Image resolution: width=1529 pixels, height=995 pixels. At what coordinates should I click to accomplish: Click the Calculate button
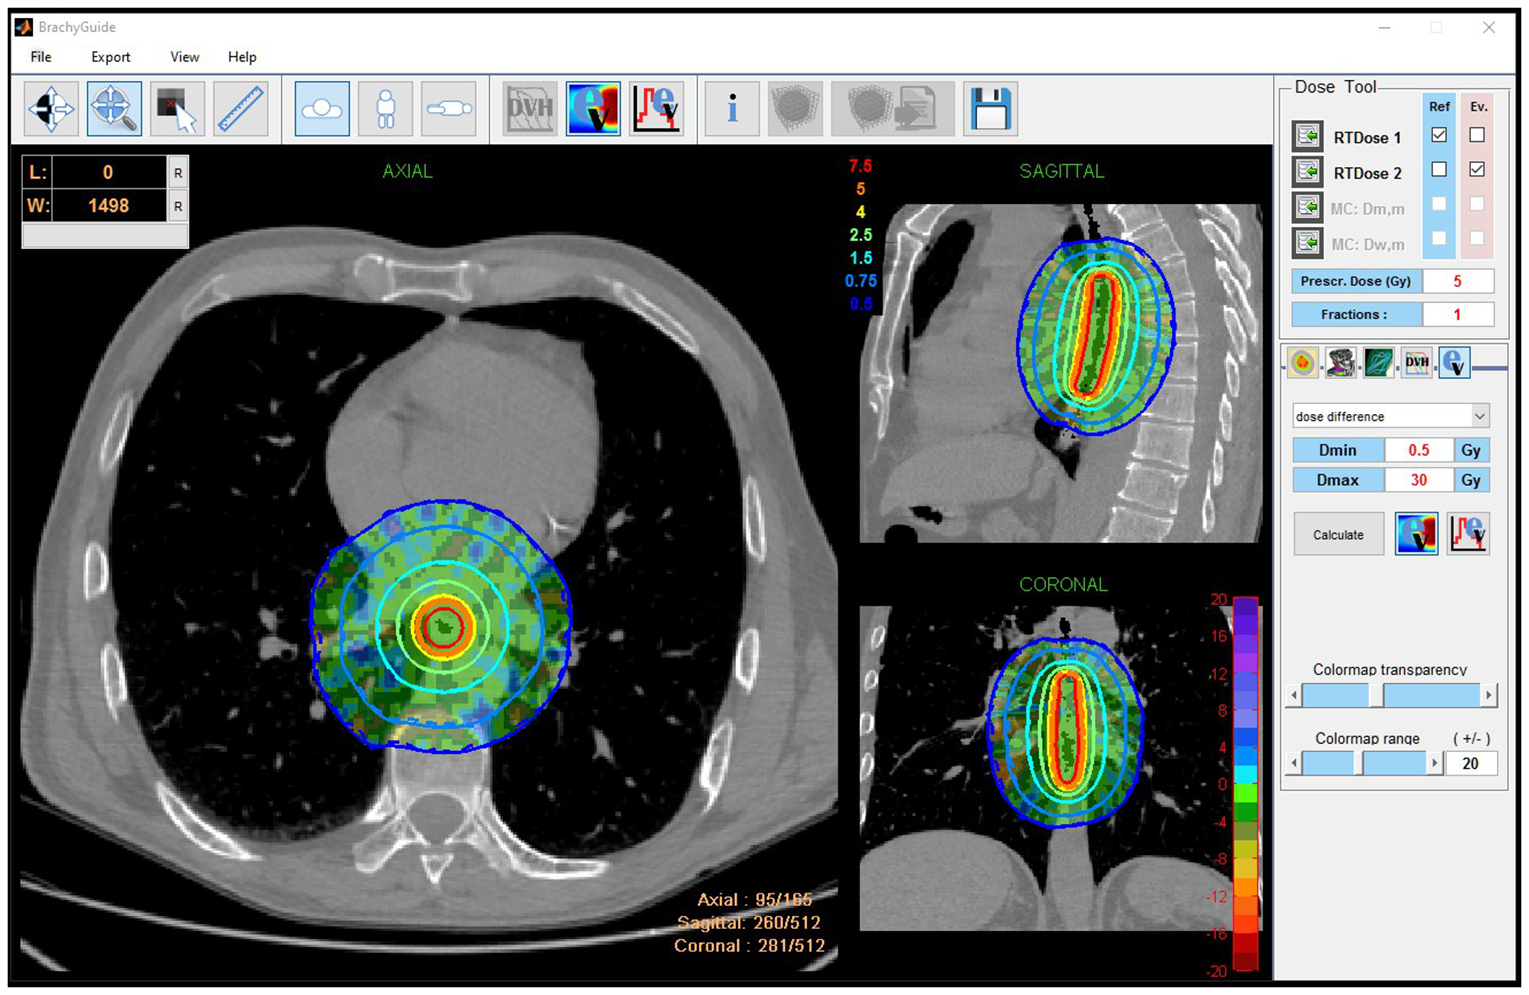[1338, 535]
